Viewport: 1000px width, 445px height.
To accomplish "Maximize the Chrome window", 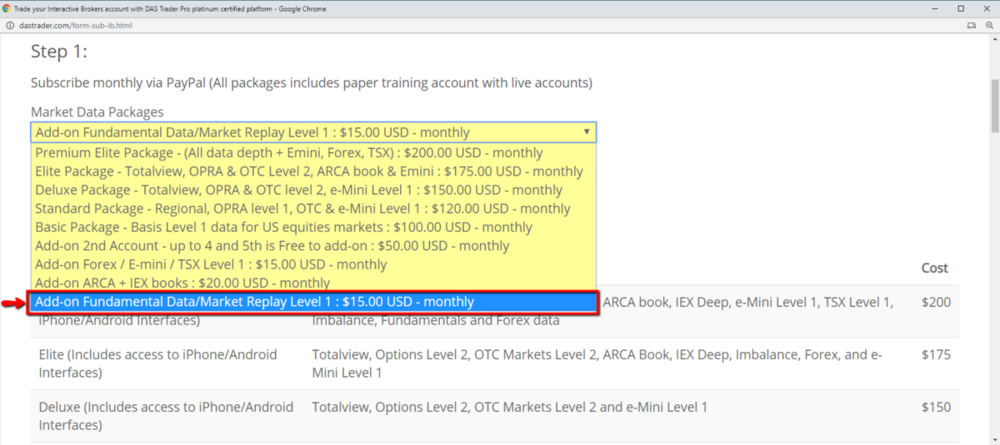I will (960, 8).
